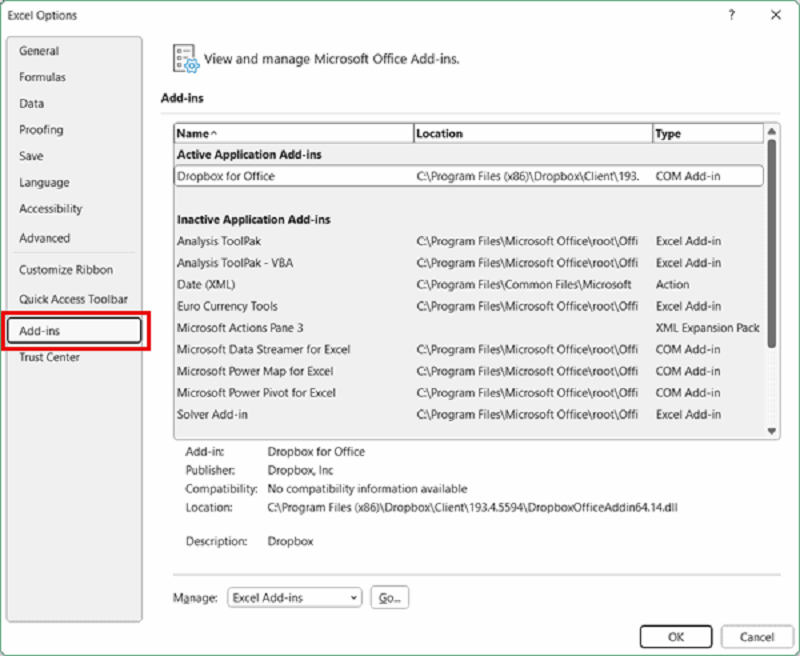Open the Manage add-ins dropdown
Viewport: 800px width, 656px height.
pos(295,597)
